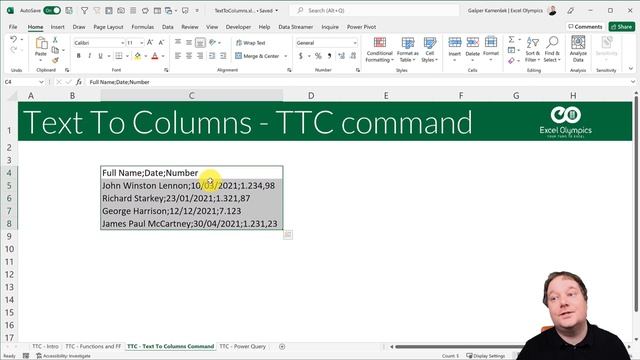Click the Filter funnel icon in quick access toolbar

point(84,10)
